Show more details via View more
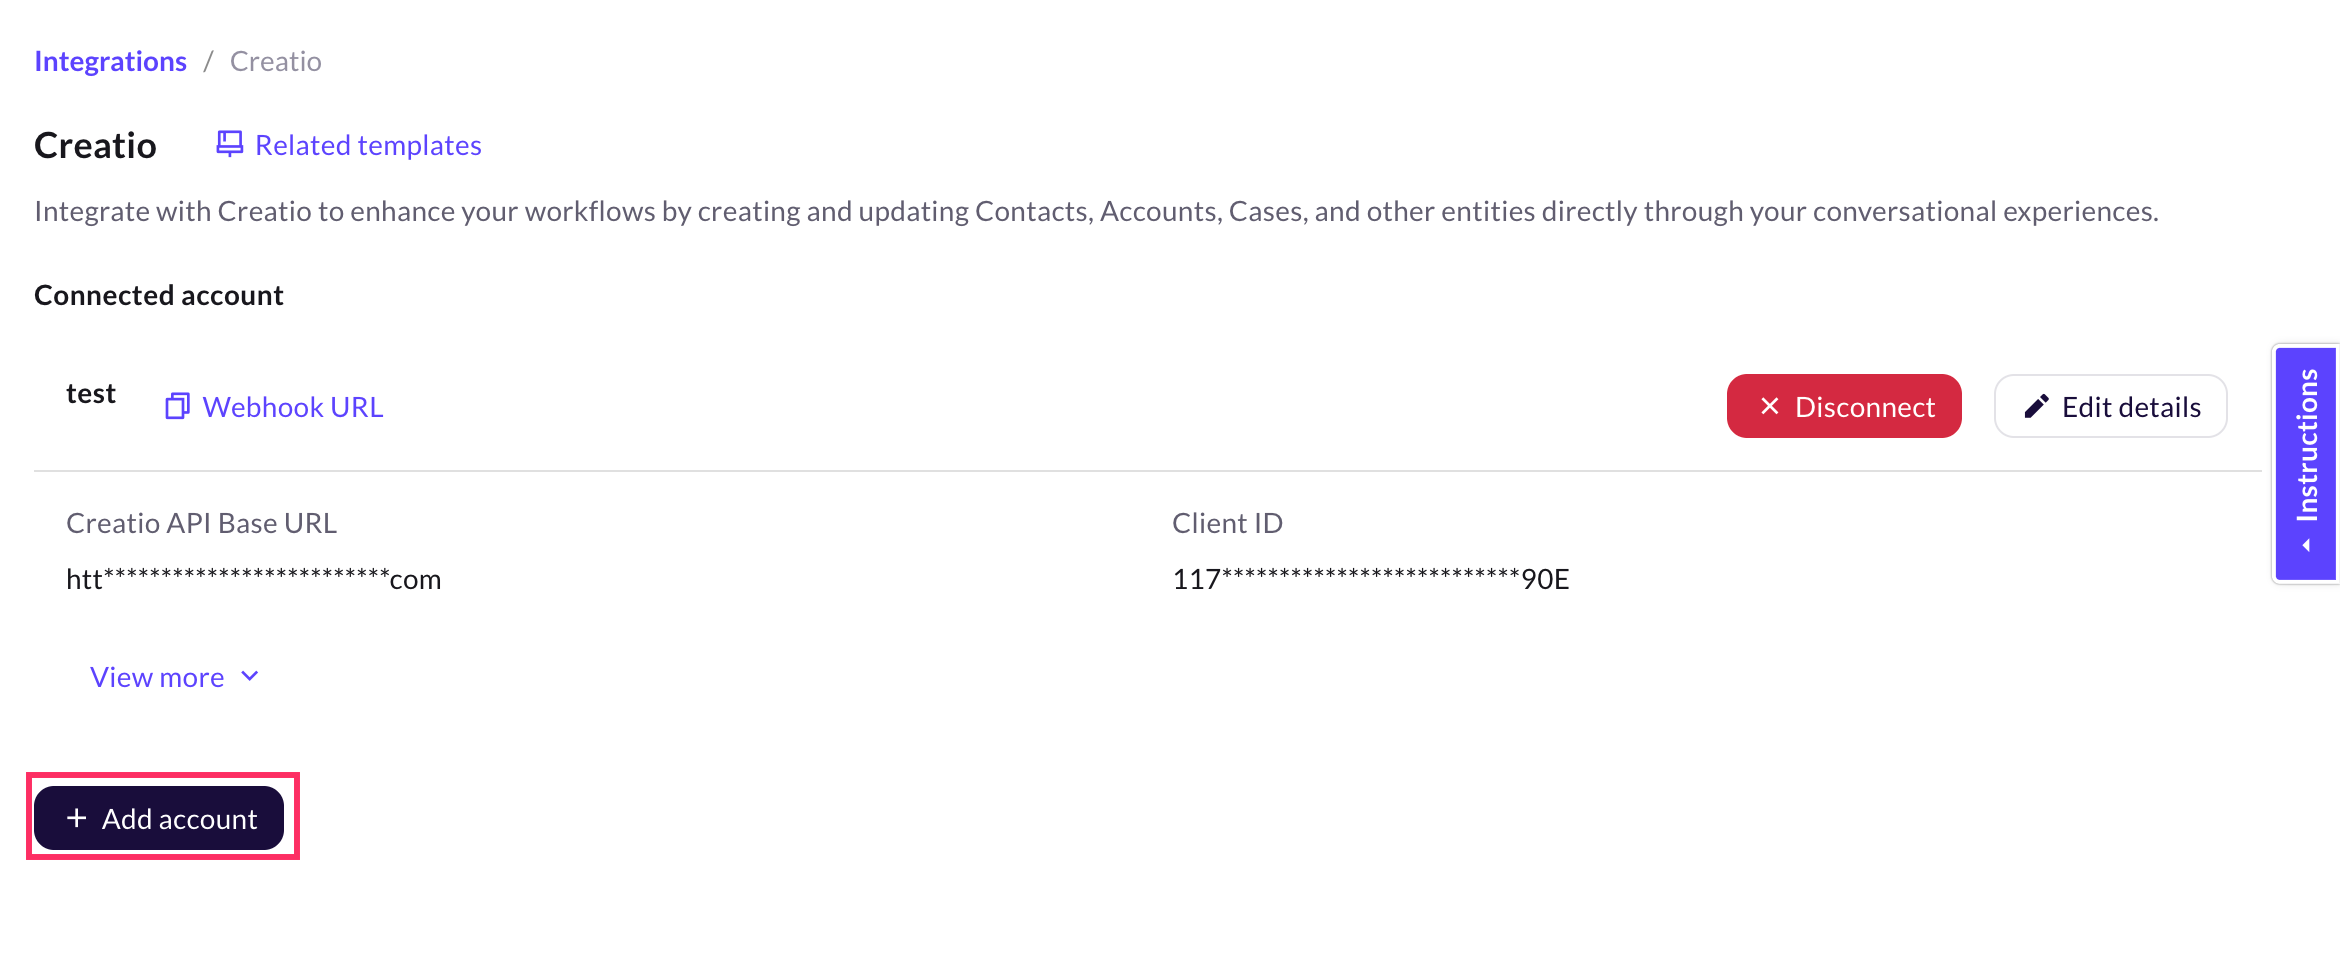 click(157, 678)
